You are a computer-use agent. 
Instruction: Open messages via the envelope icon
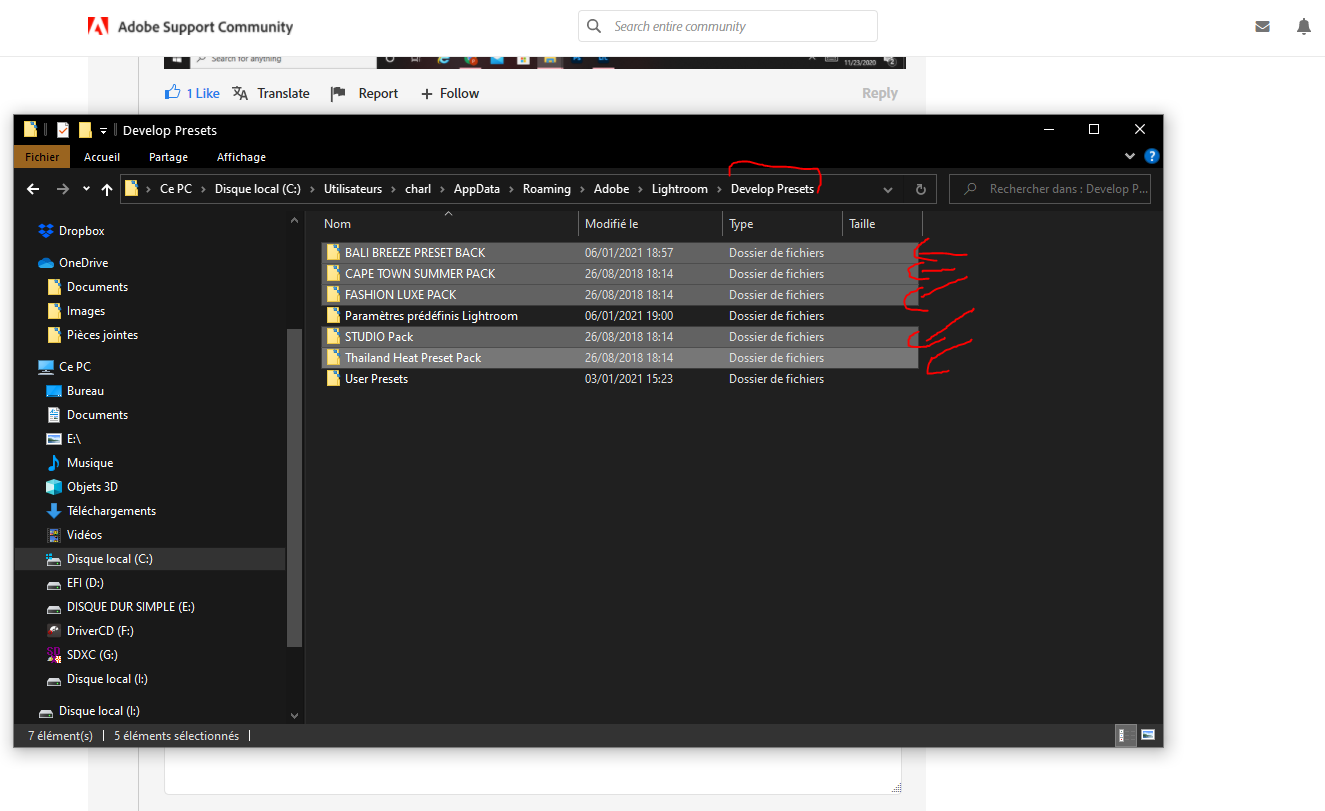pos(1262,26)
